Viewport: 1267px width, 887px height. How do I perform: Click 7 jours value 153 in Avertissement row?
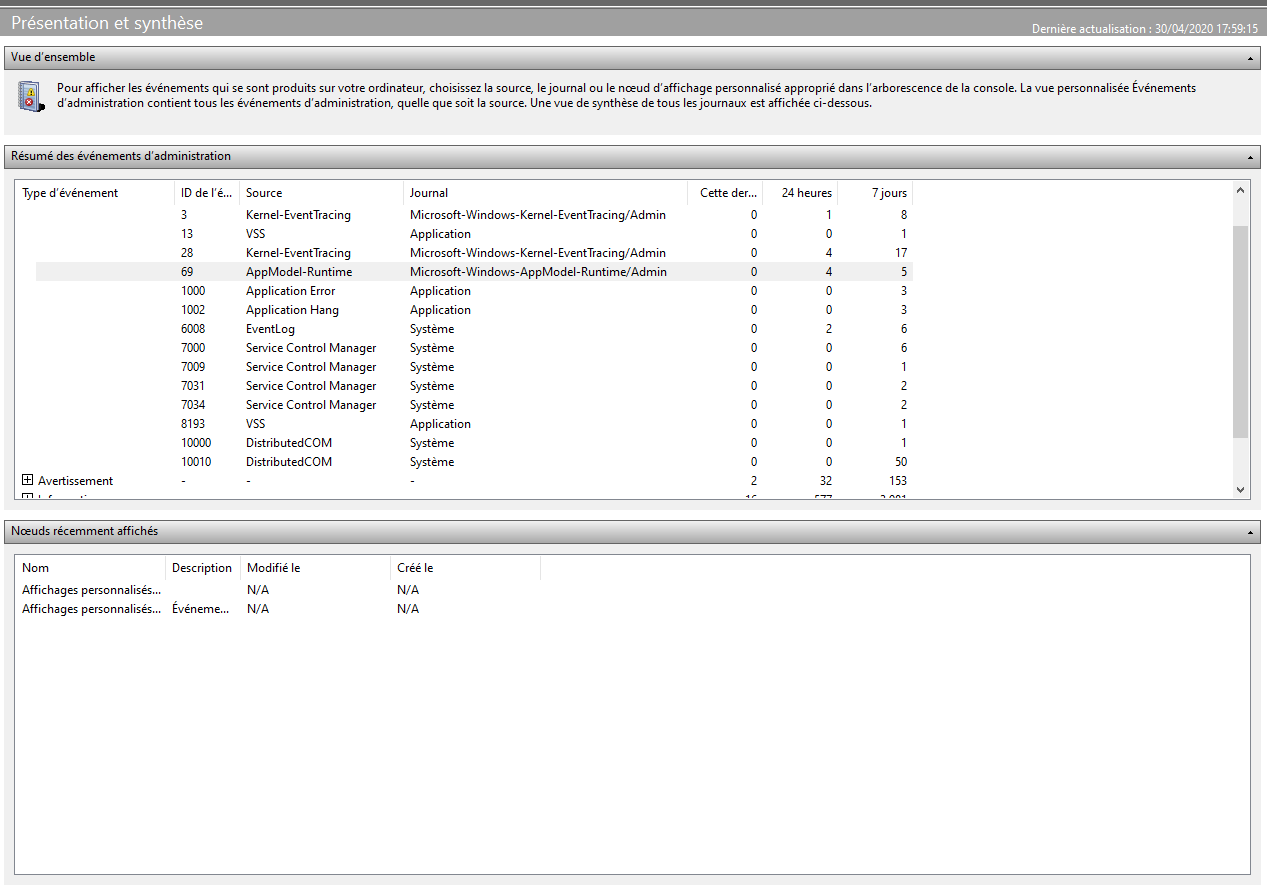point(896,481)
